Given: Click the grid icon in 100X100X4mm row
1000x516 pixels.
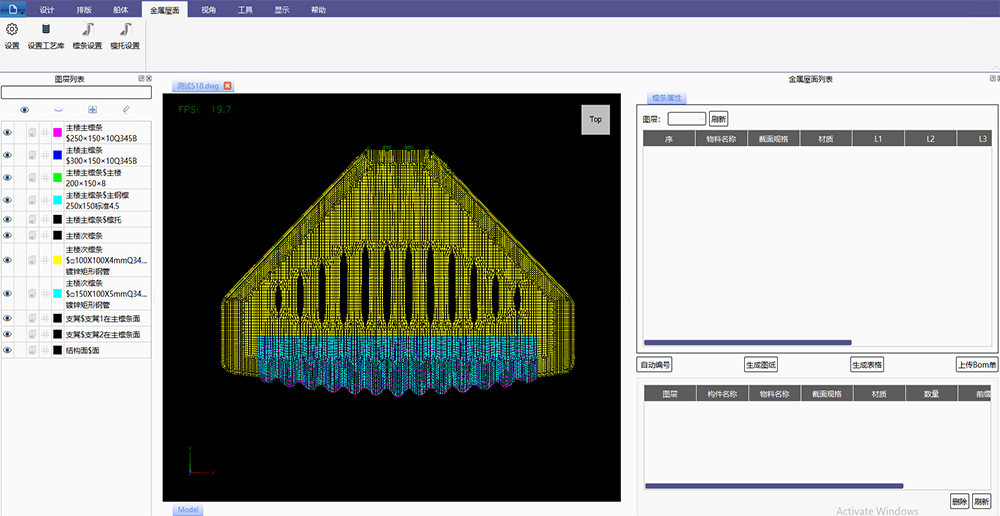Looking at the screenshot, I should pos(45,260).
